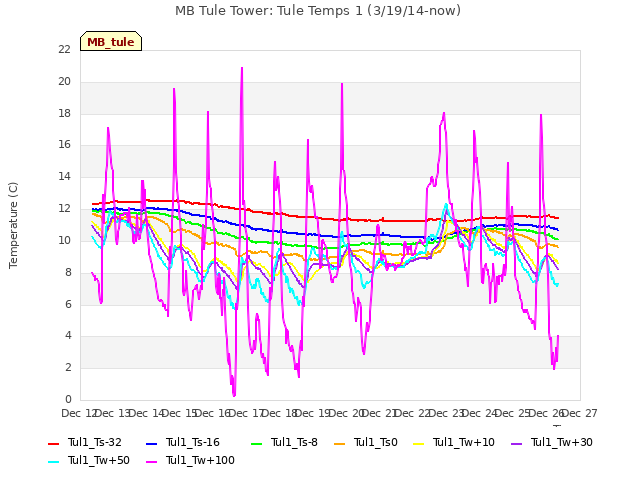
Task: Click the red Tul1_Ts-32 legend swatch
Action: [x=53, y=443]
